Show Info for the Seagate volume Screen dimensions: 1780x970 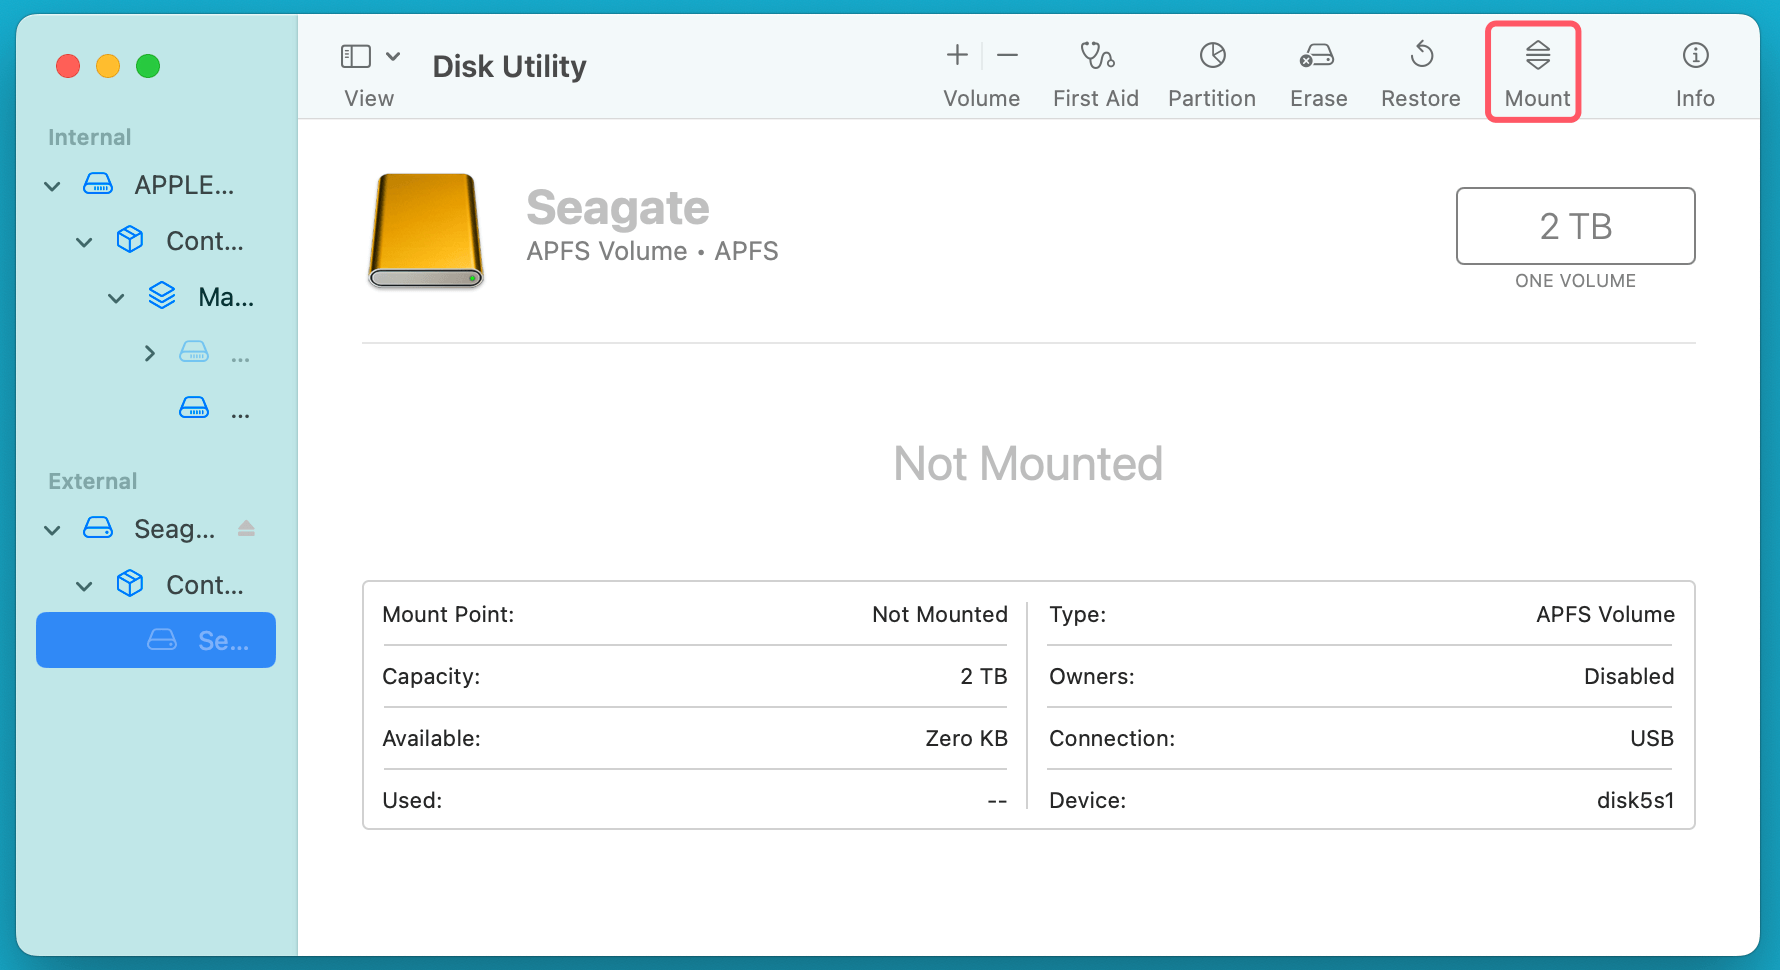tap(1694, 70)
